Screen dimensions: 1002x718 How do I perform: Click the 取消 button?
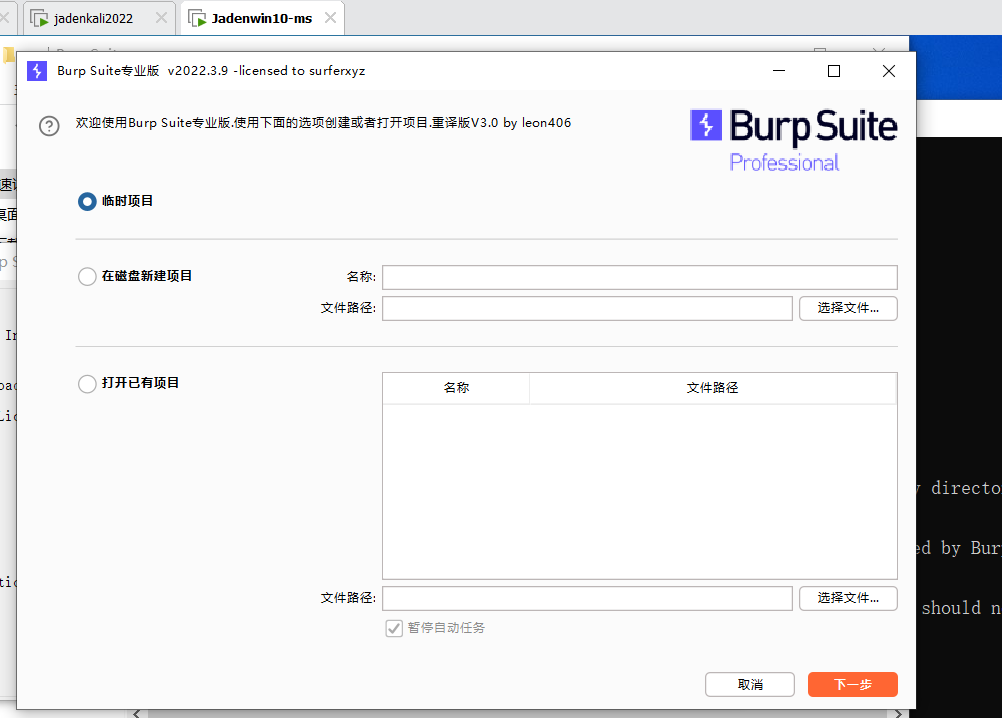pyautogui.click(x=750, y=685)
